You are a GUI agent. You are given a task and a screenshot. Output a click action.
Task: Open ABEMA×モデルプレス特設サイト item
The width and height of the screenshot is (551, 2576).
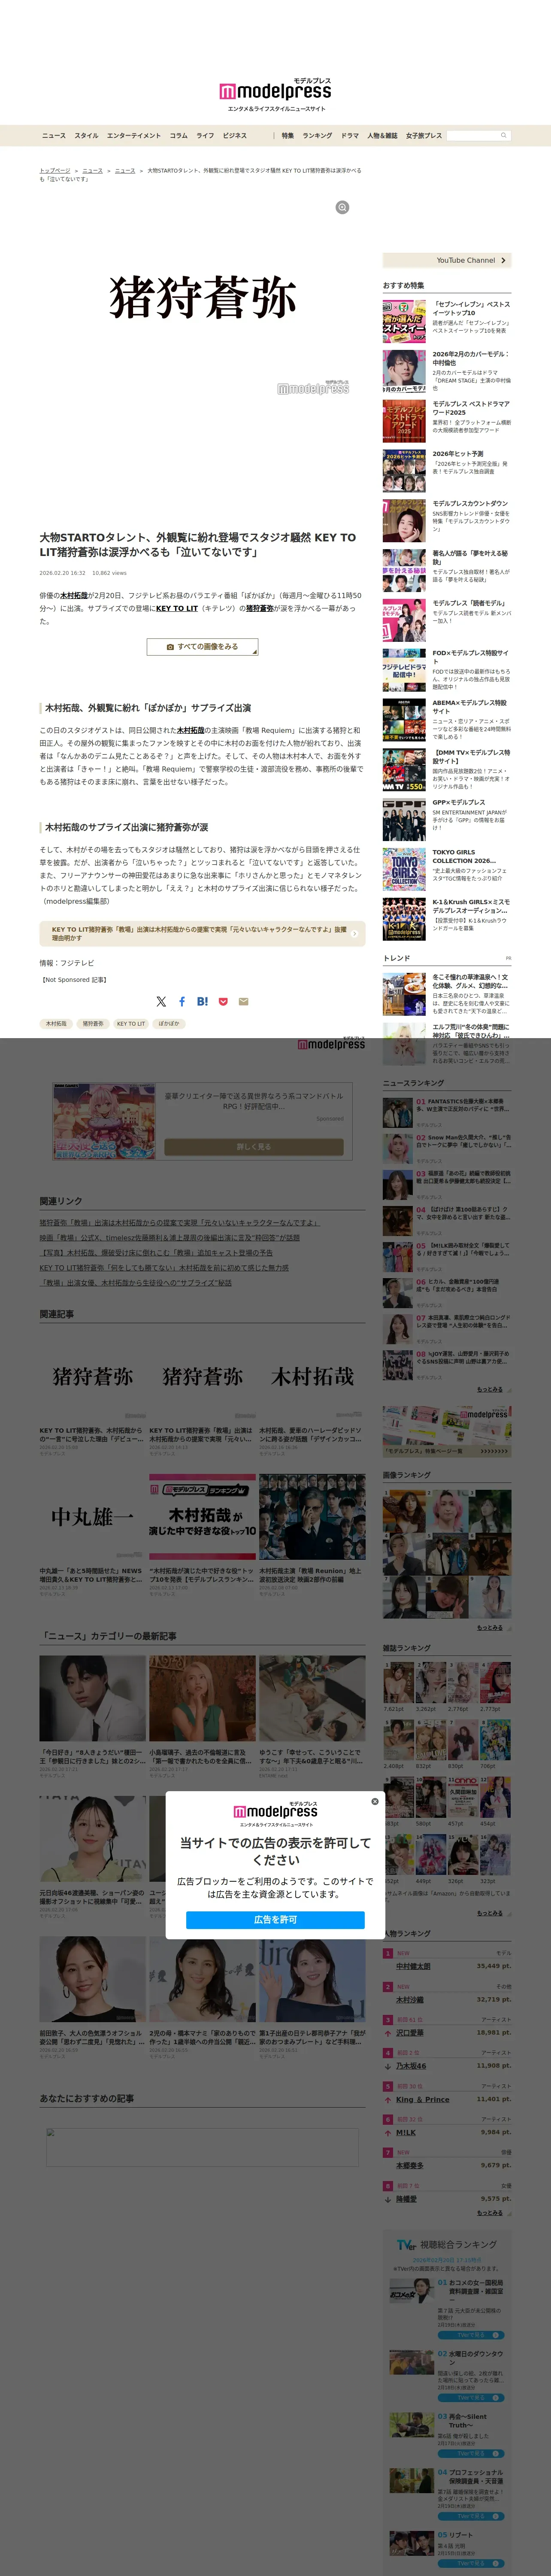pyautogui.click(x=447, y=720)
